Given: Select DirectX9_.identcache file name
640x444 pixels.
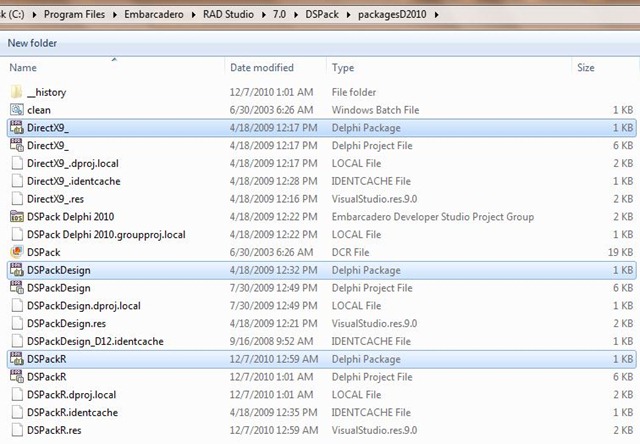Looking at the screenshot, I should click(x=73, y=181).
